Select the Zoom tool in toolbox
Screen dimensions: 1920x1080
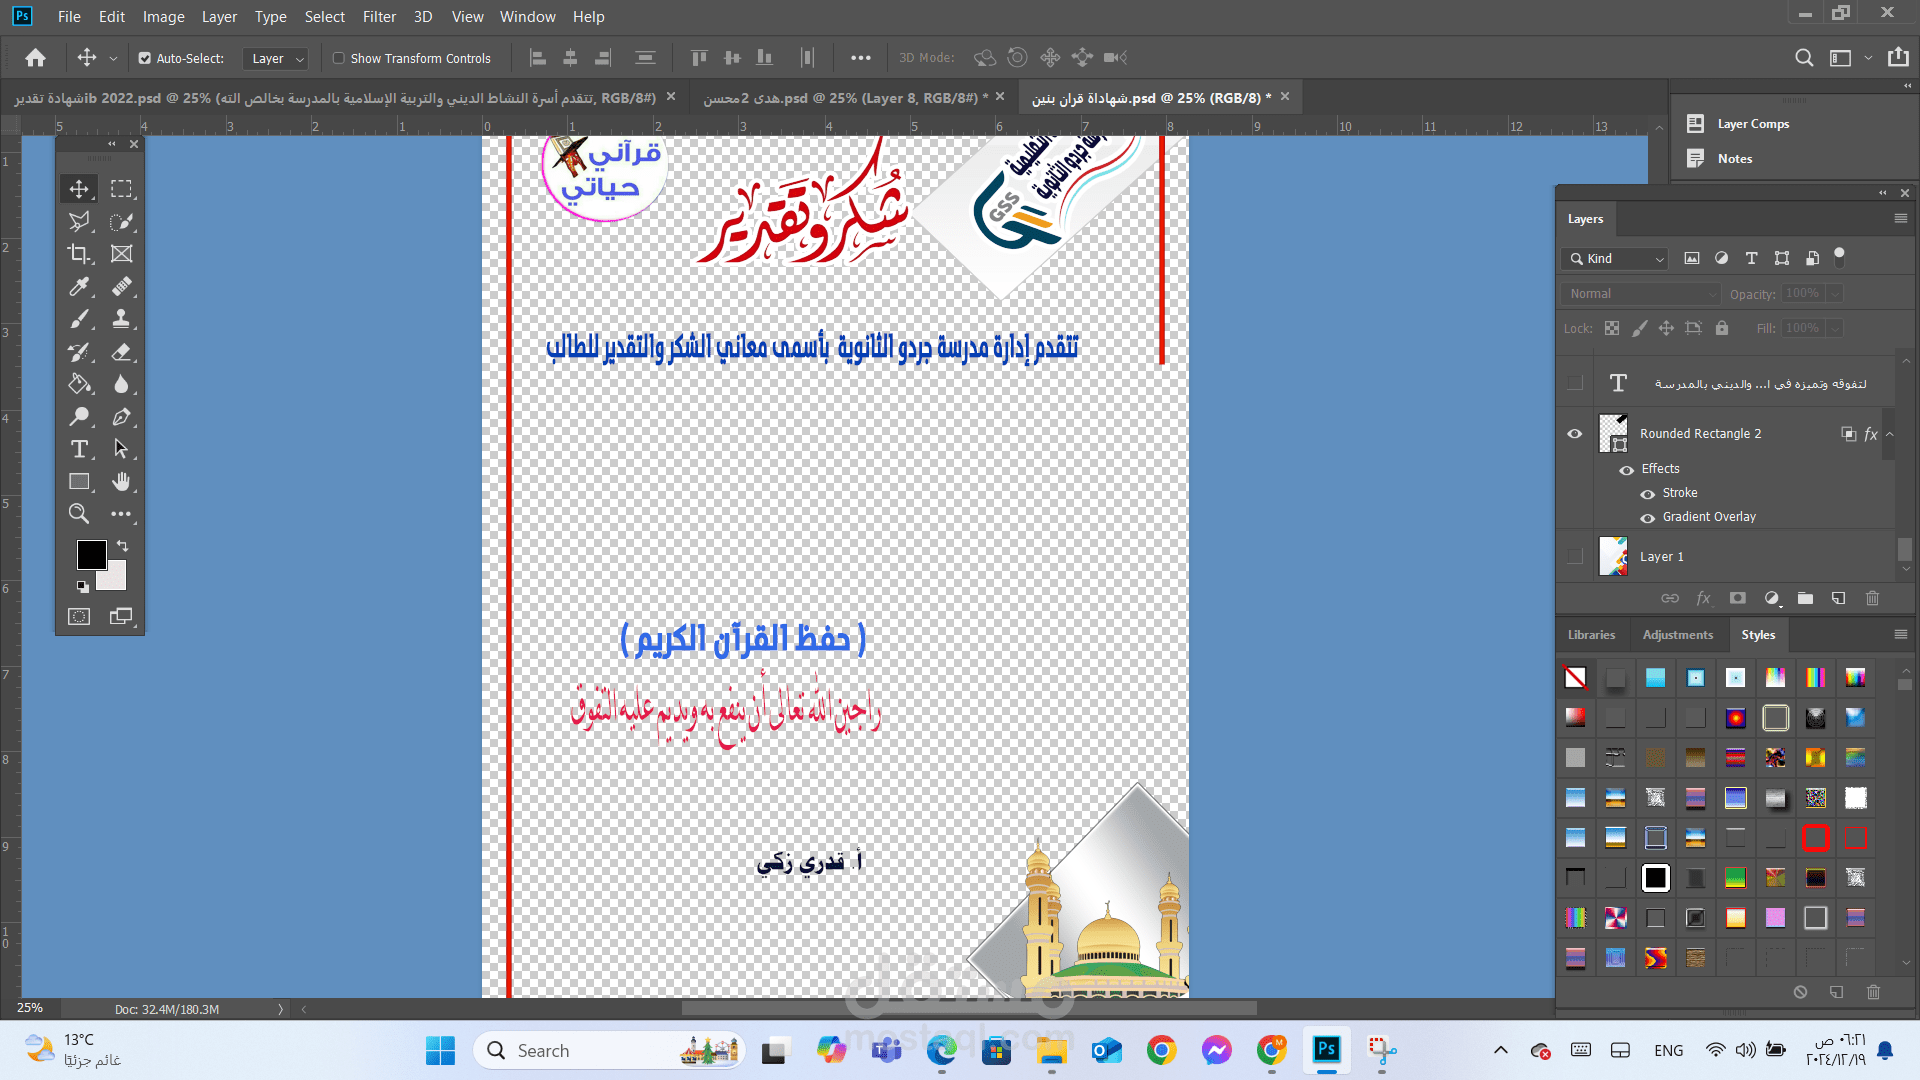tap(79, 514)
